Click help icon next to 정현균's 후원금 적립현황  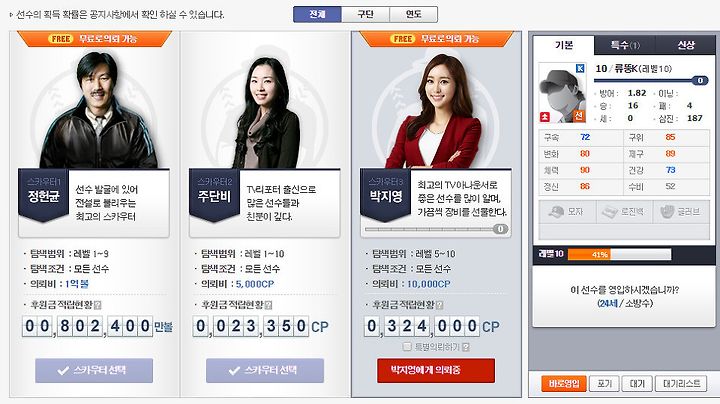(97, 305)
